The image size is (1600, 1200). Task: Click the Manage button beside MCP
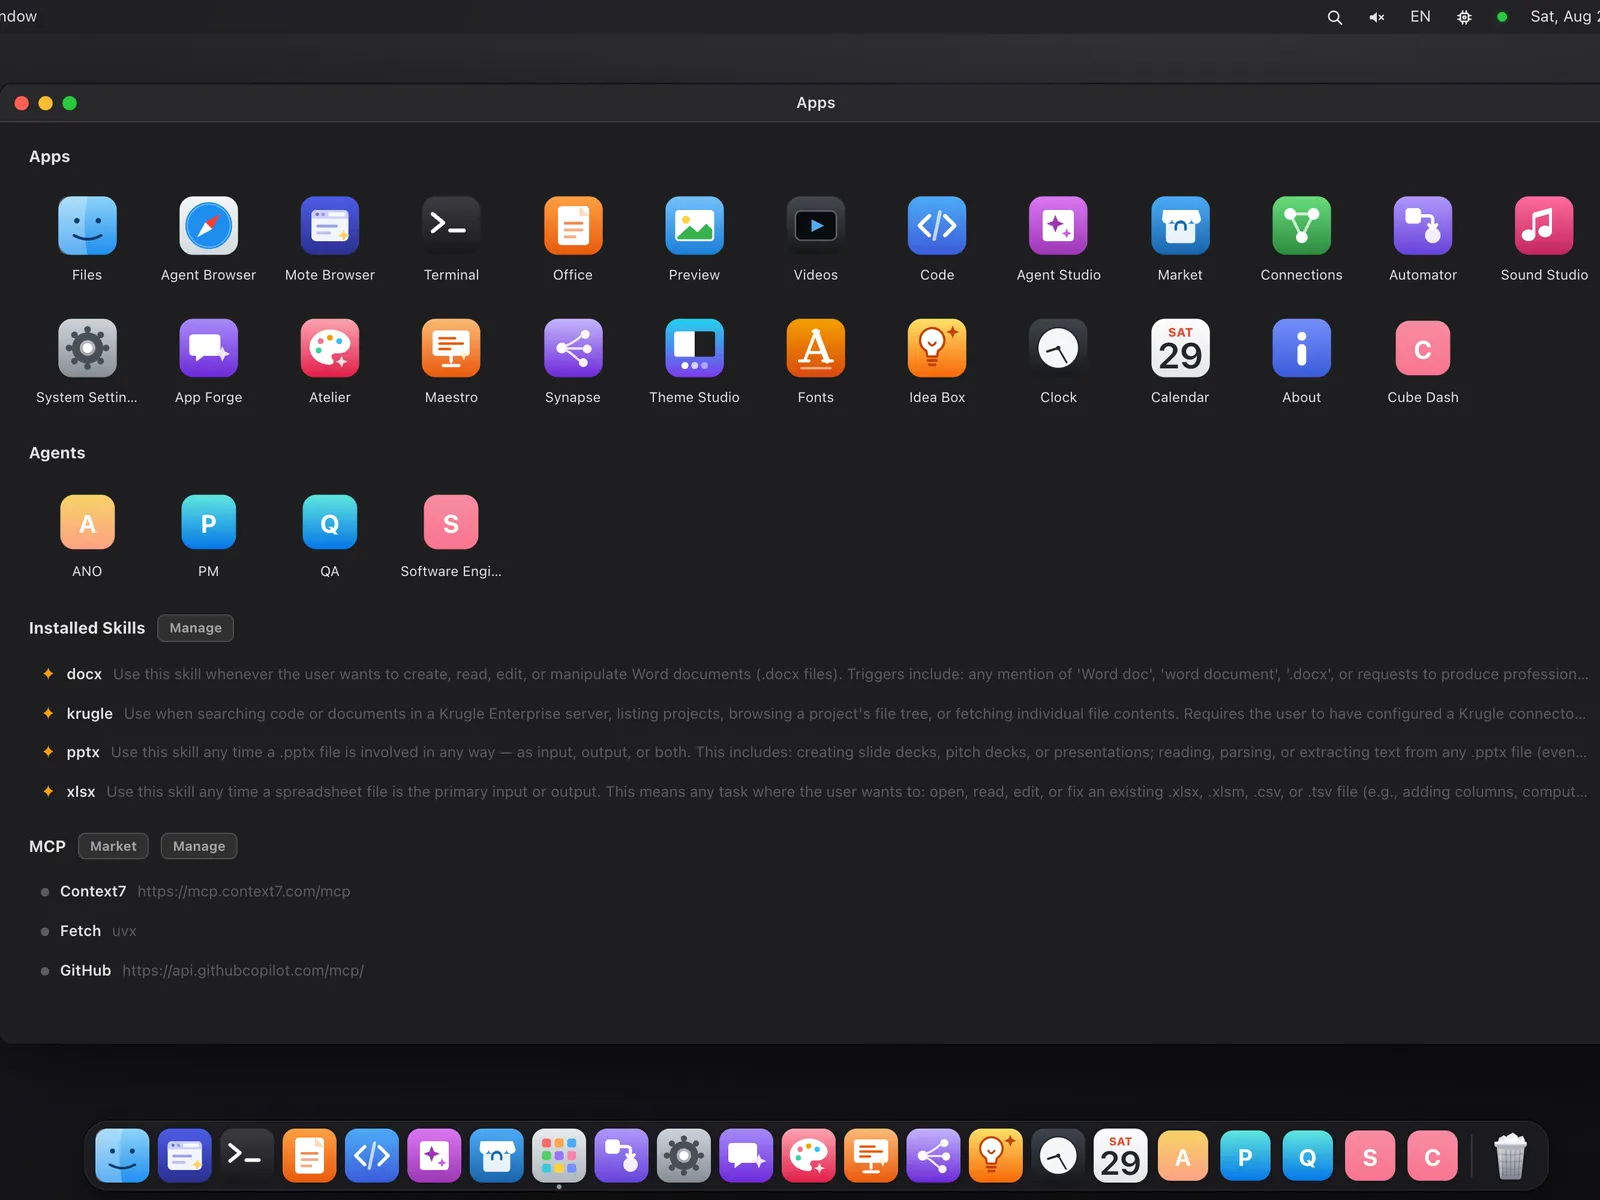coord(199,846)
